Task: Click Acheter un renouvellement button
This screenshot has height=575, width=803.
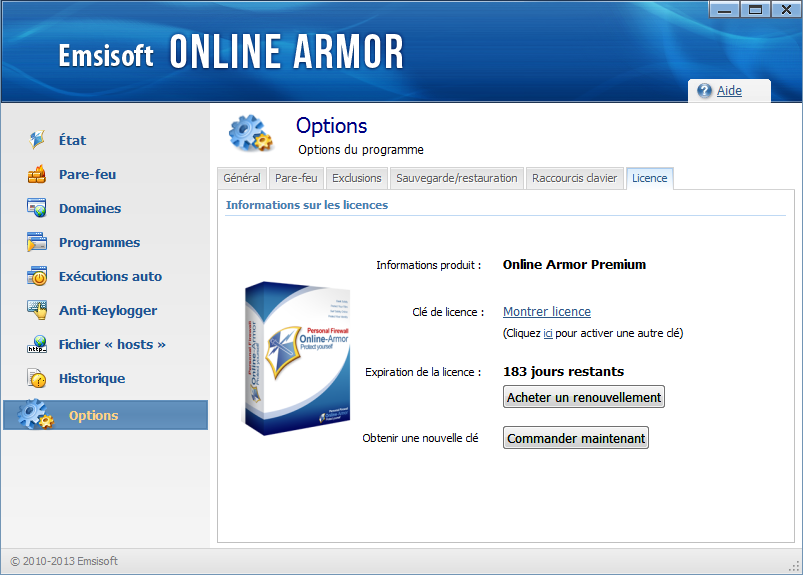Action: click(584, 397)
